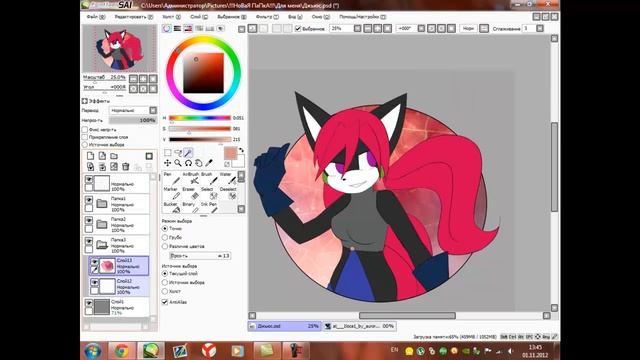Select the rotate canvas tool

(x=188, y=163)
